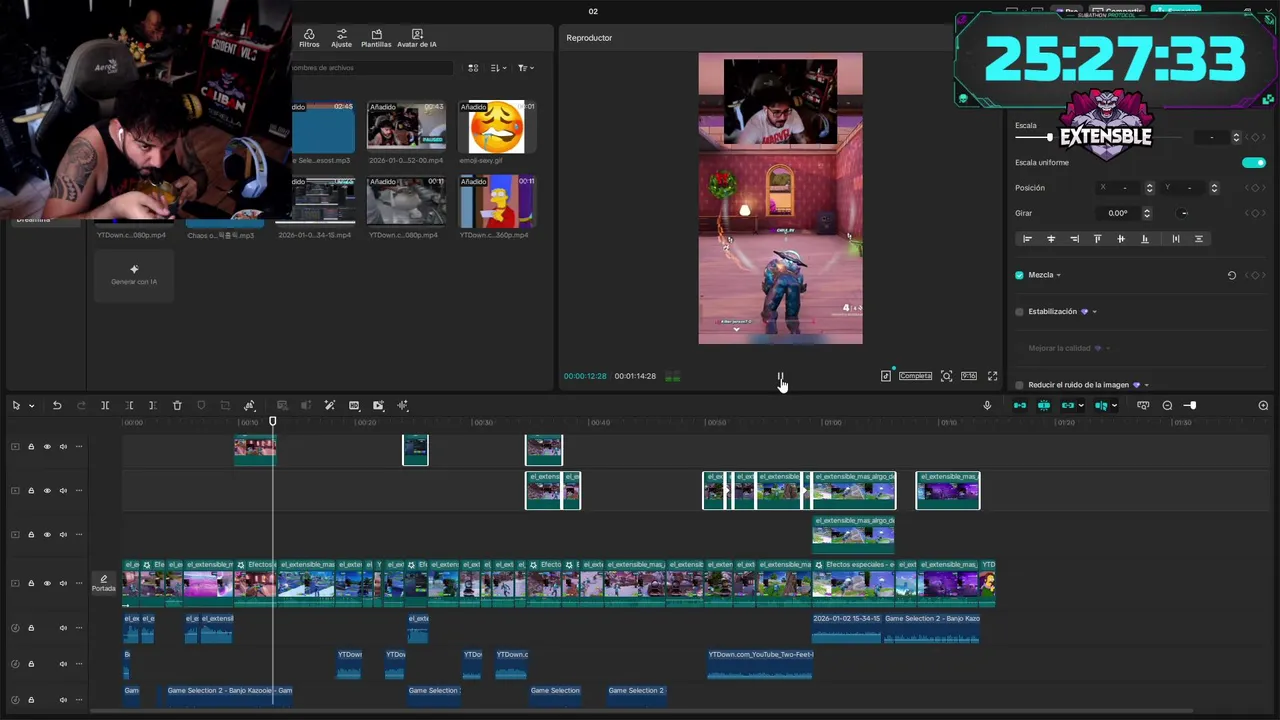Apply the auto enhance magic wand
1280x720 pixels.
(x=330, y=406)
